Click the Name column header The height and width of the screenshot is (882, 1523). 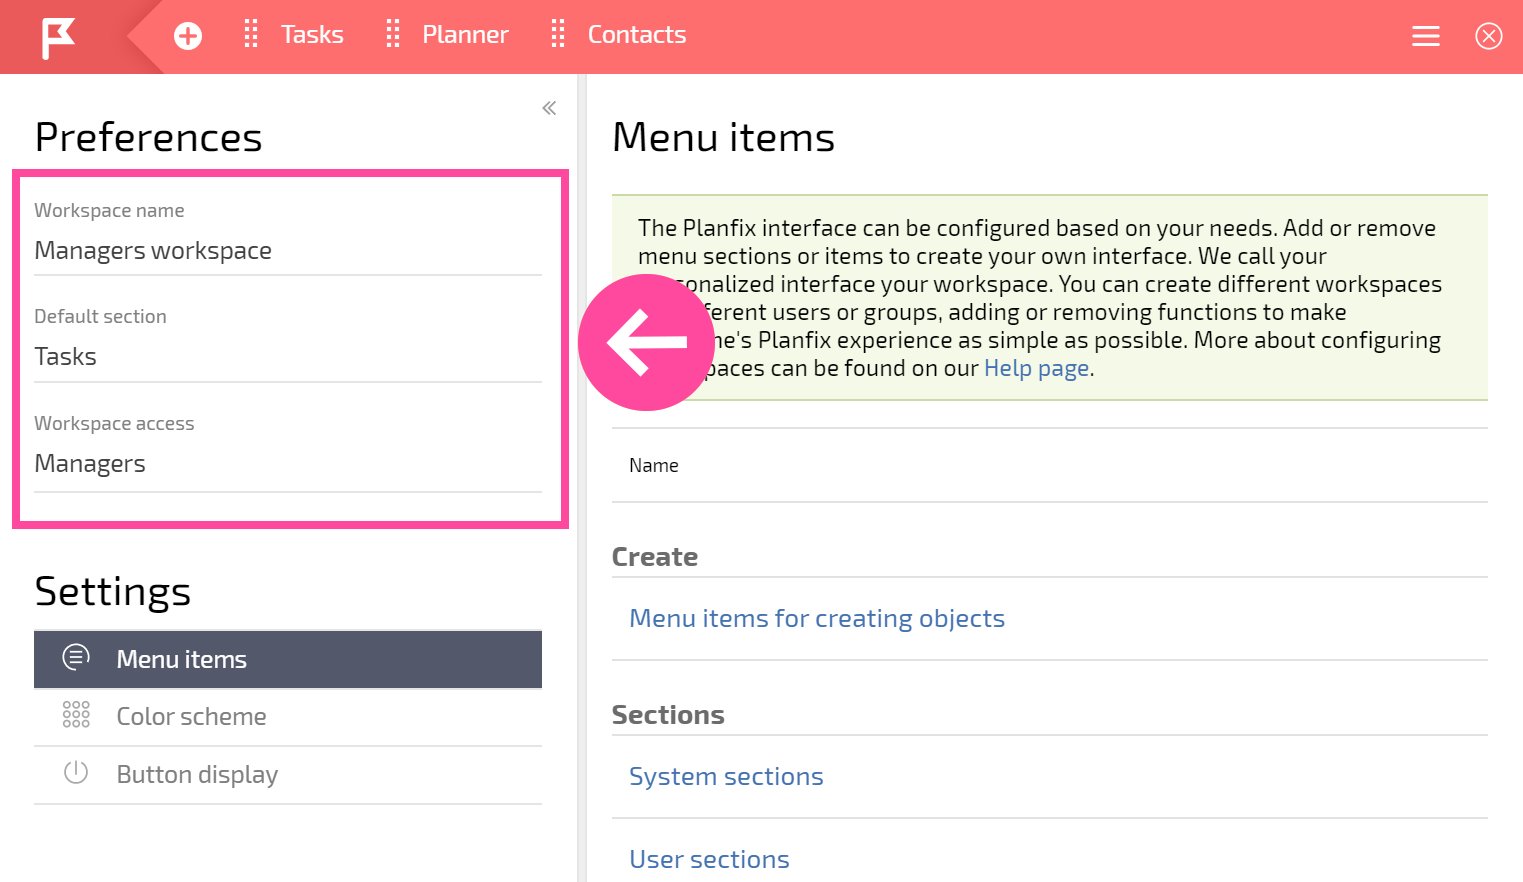pyautogui.click(x=654, y=465)
